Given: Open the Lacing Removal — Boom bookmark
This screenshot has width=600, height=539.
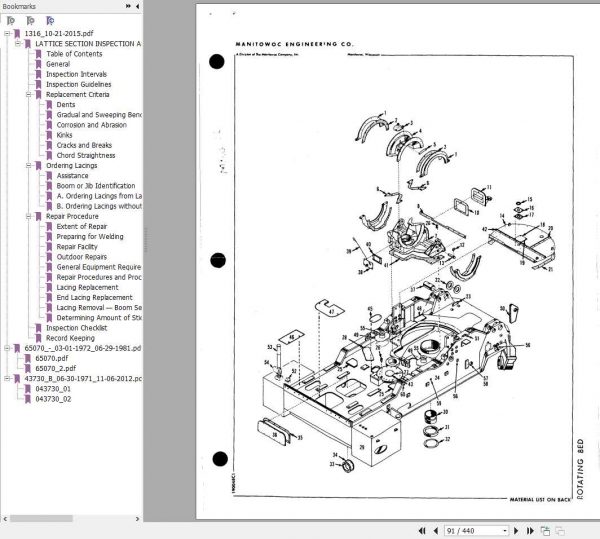Looking at the screenshot, I should click(x=99, y=308).
